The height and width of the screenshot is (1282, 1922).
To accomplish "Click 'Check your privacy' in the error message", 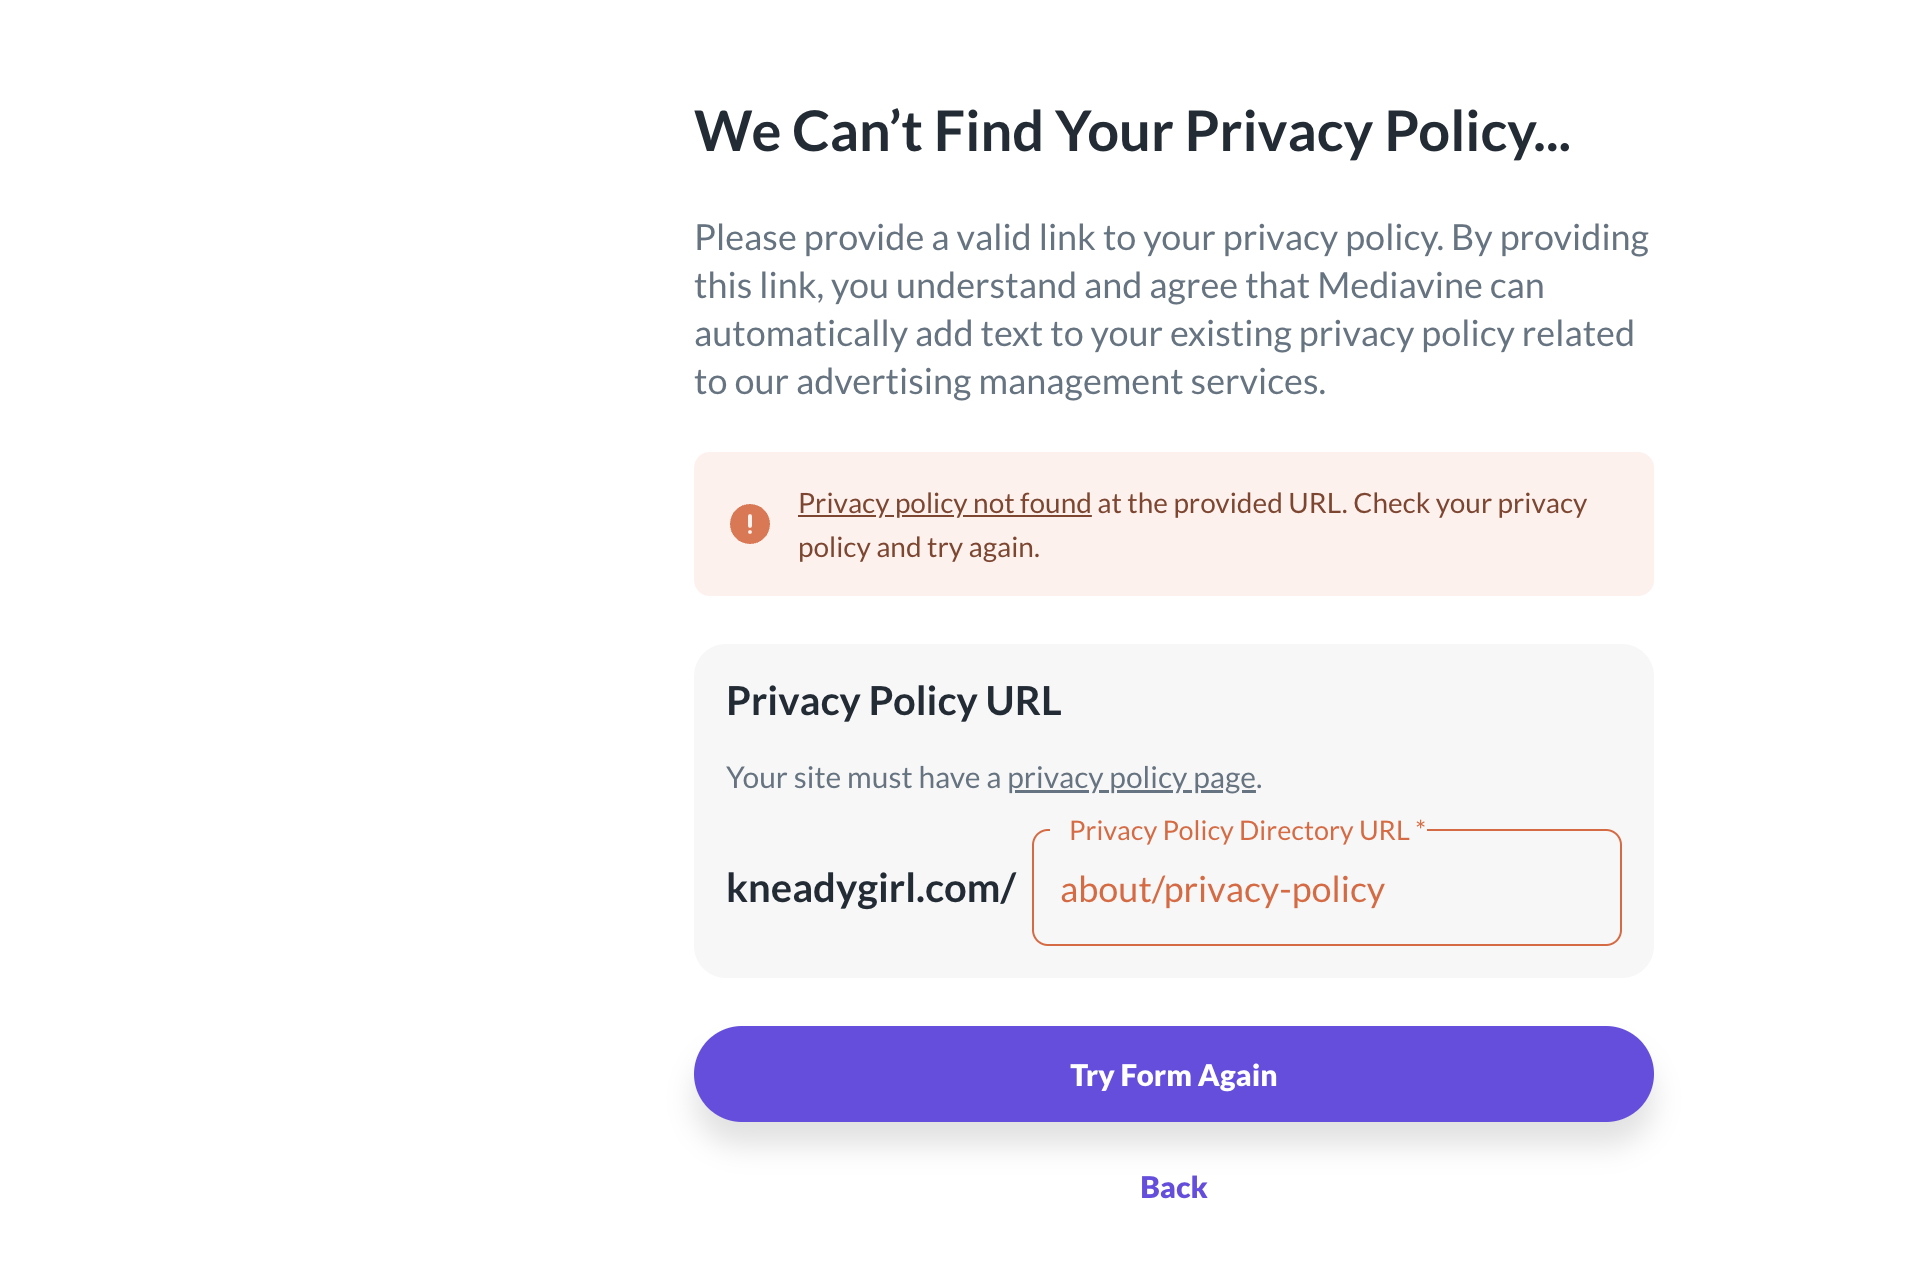I will click(x=1469, y=503).
